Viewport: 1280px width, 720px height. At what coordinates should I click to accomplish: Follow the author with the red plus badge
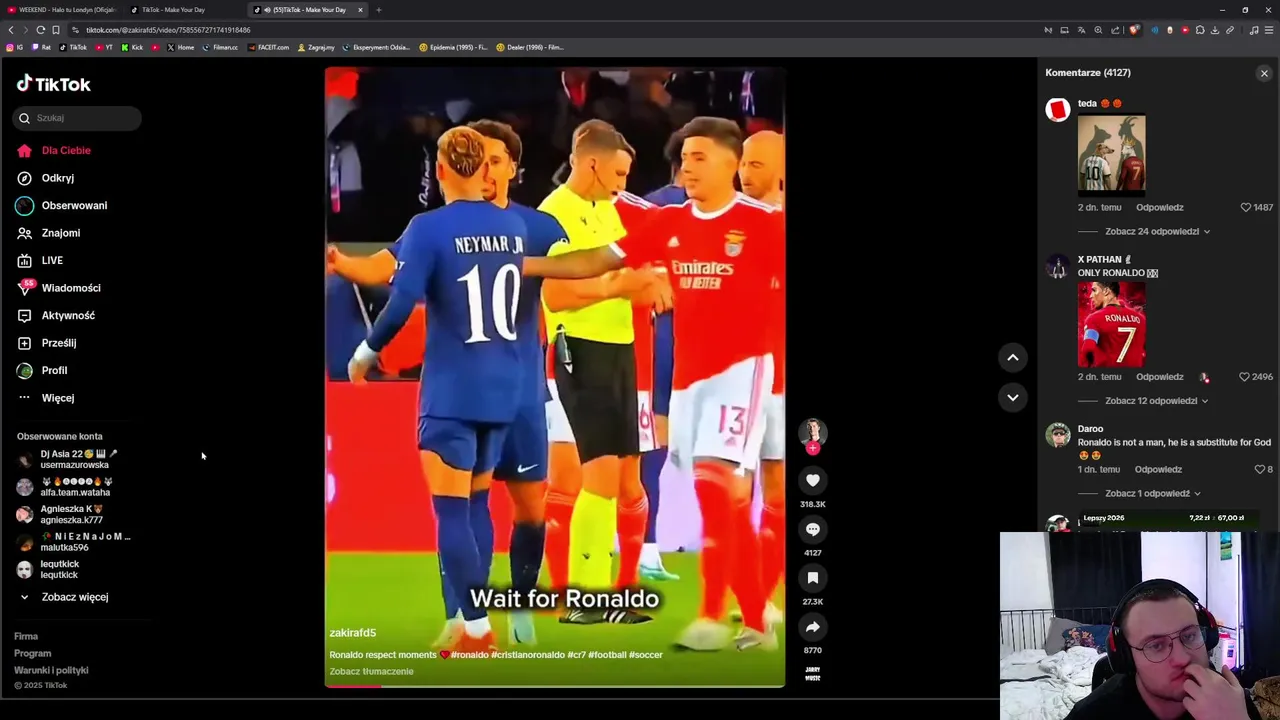[813, 448]
